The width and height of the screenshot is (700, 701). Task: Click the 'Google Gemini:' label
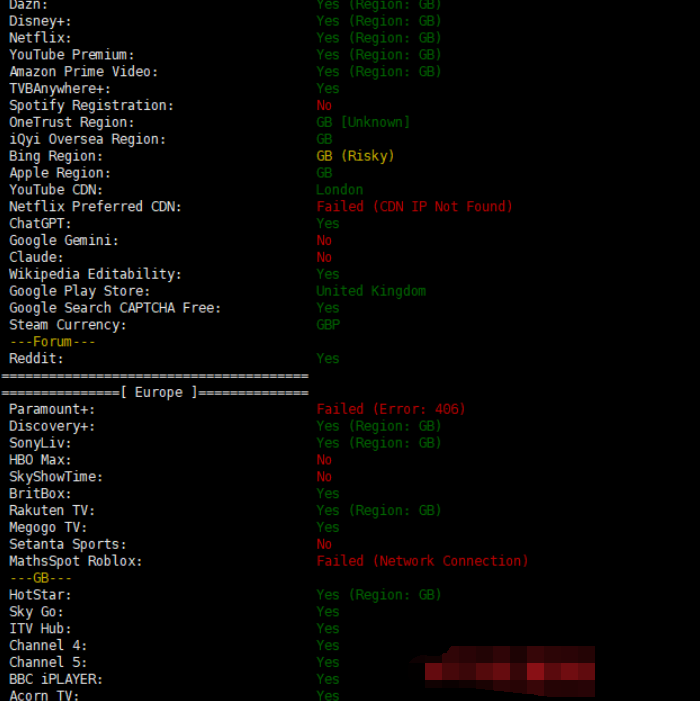[x=64, y=240]
